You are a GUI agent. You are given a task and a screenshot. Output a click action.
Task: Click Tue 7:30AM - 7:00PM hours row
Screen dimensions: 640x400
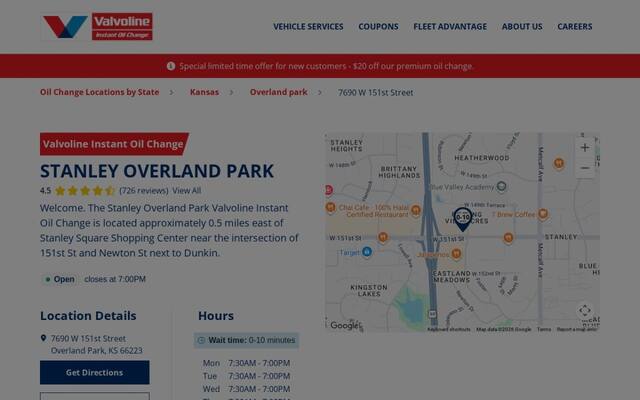[247, 376]
